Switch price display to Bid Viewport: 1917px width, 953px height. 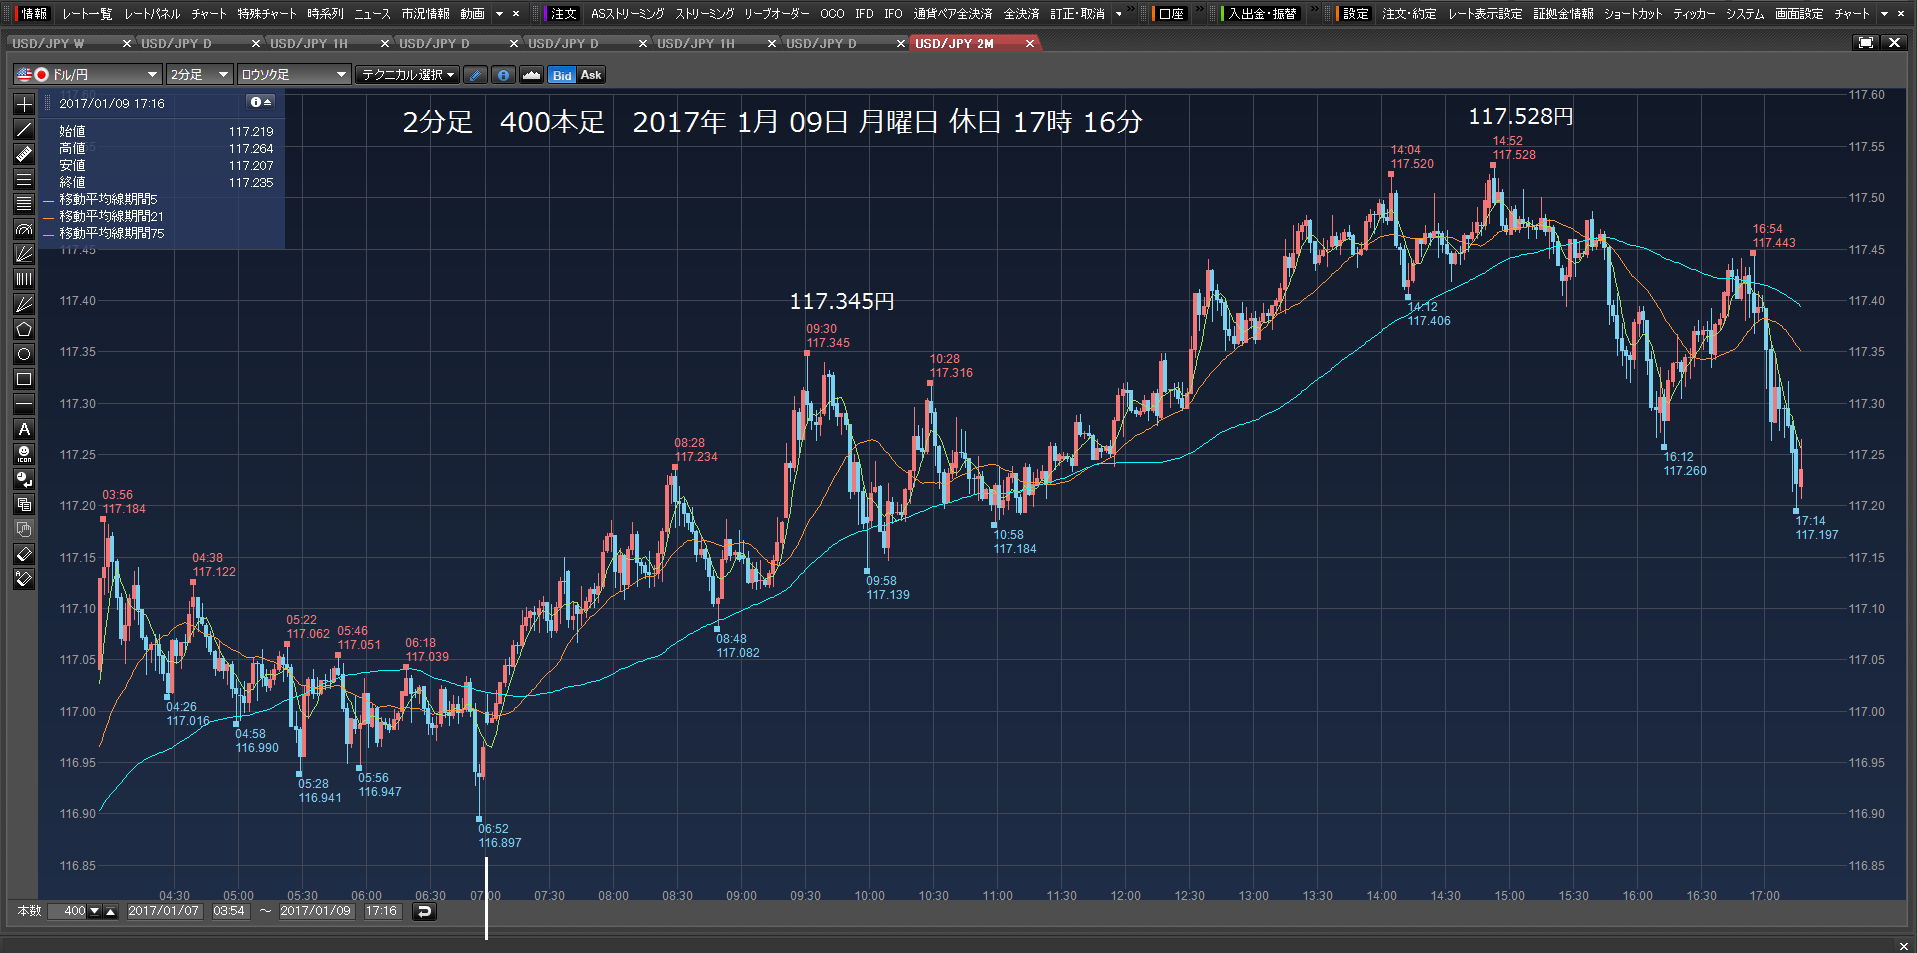(x=562, y=75)
